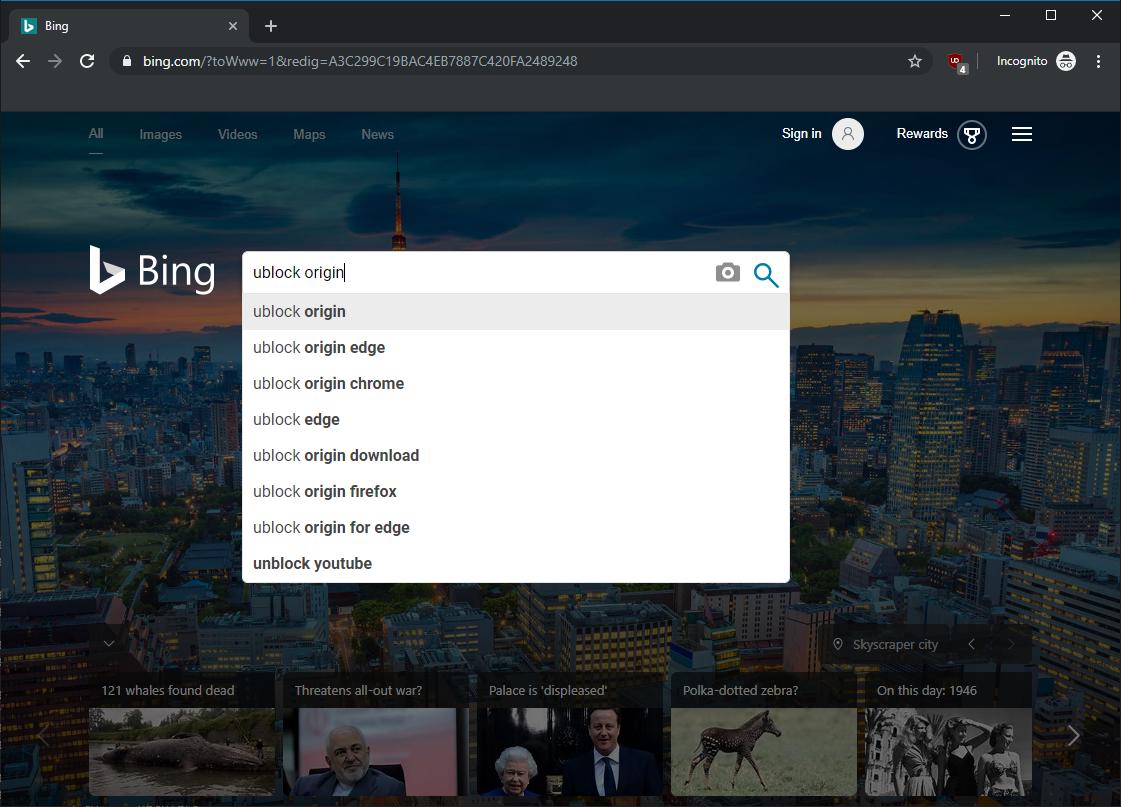Reload the Bing page
Image resolution: width=1121 pixels, height=807 pixels.
87,61
